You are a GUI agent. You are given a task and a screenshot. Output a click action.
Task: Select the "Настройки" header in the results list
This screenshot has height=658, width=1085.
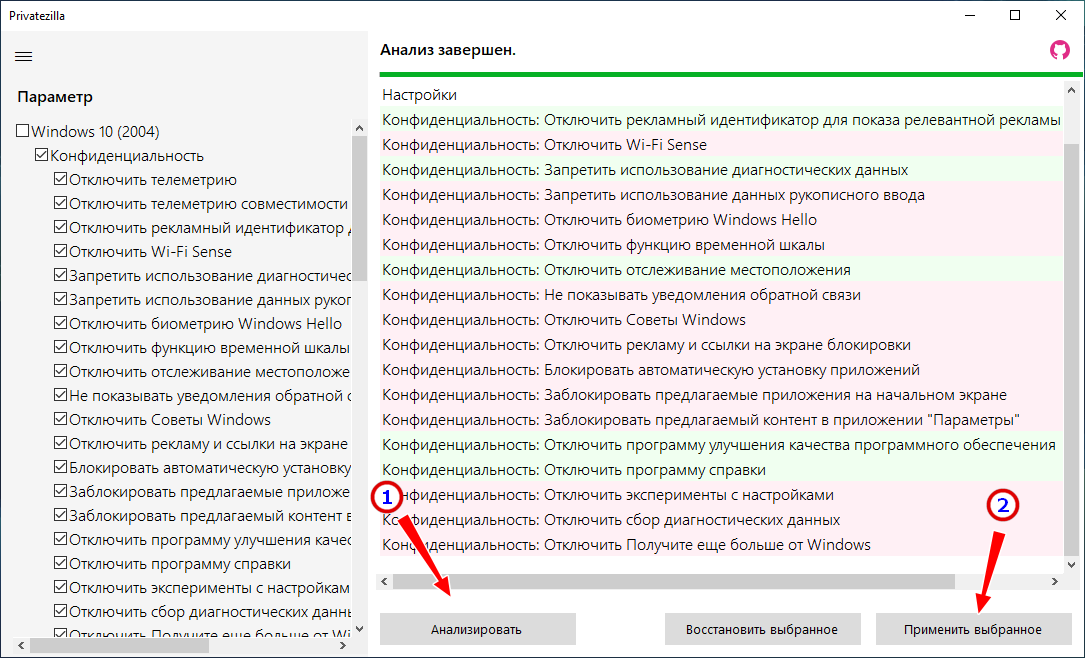721,95
